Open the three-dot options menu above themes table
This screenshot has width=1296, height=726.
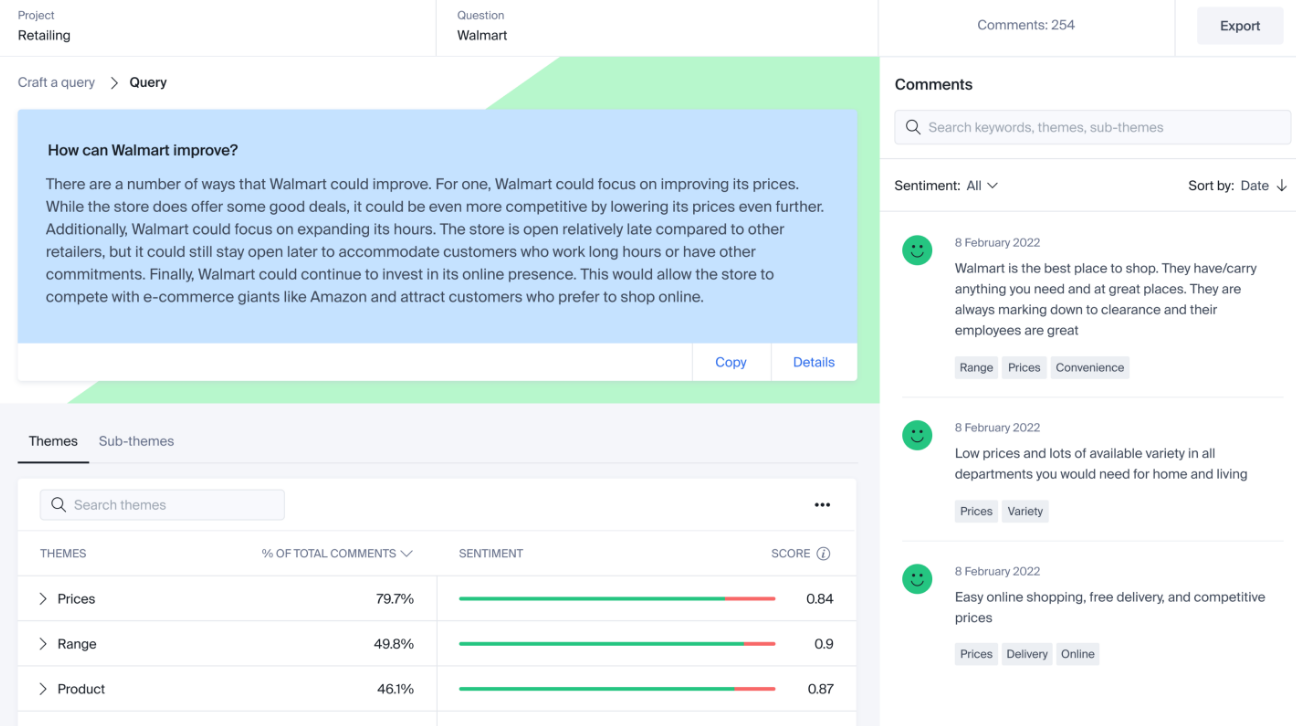pyautogui.click(x=822, y=505)
